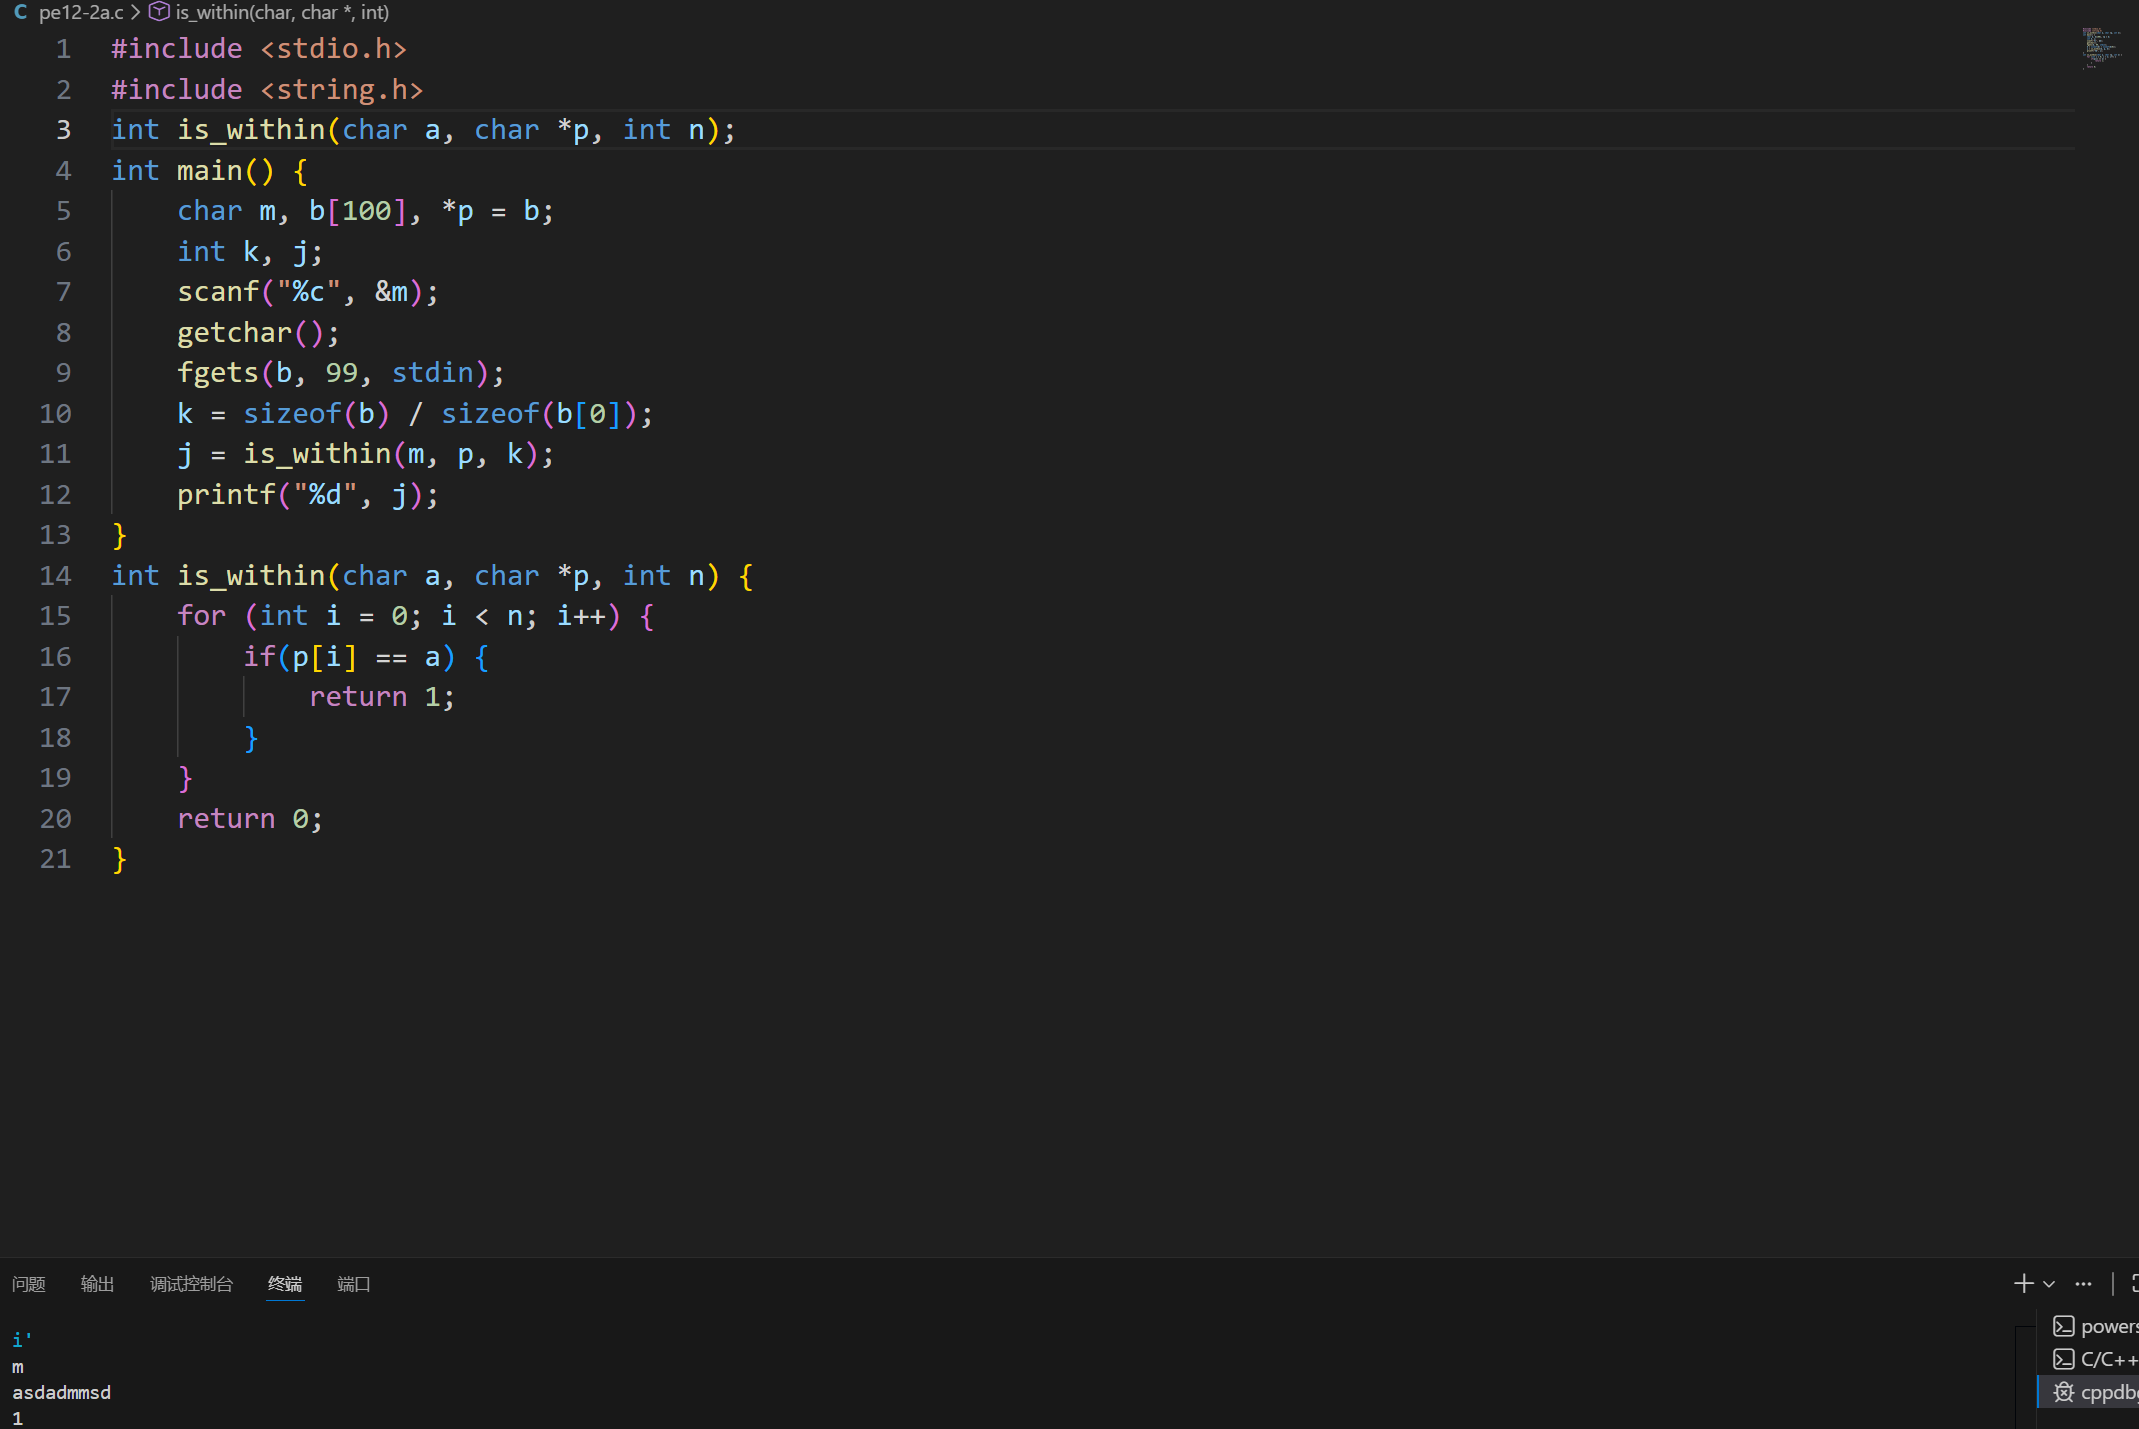Click the maximize panel size icon

point(2133,1283)
